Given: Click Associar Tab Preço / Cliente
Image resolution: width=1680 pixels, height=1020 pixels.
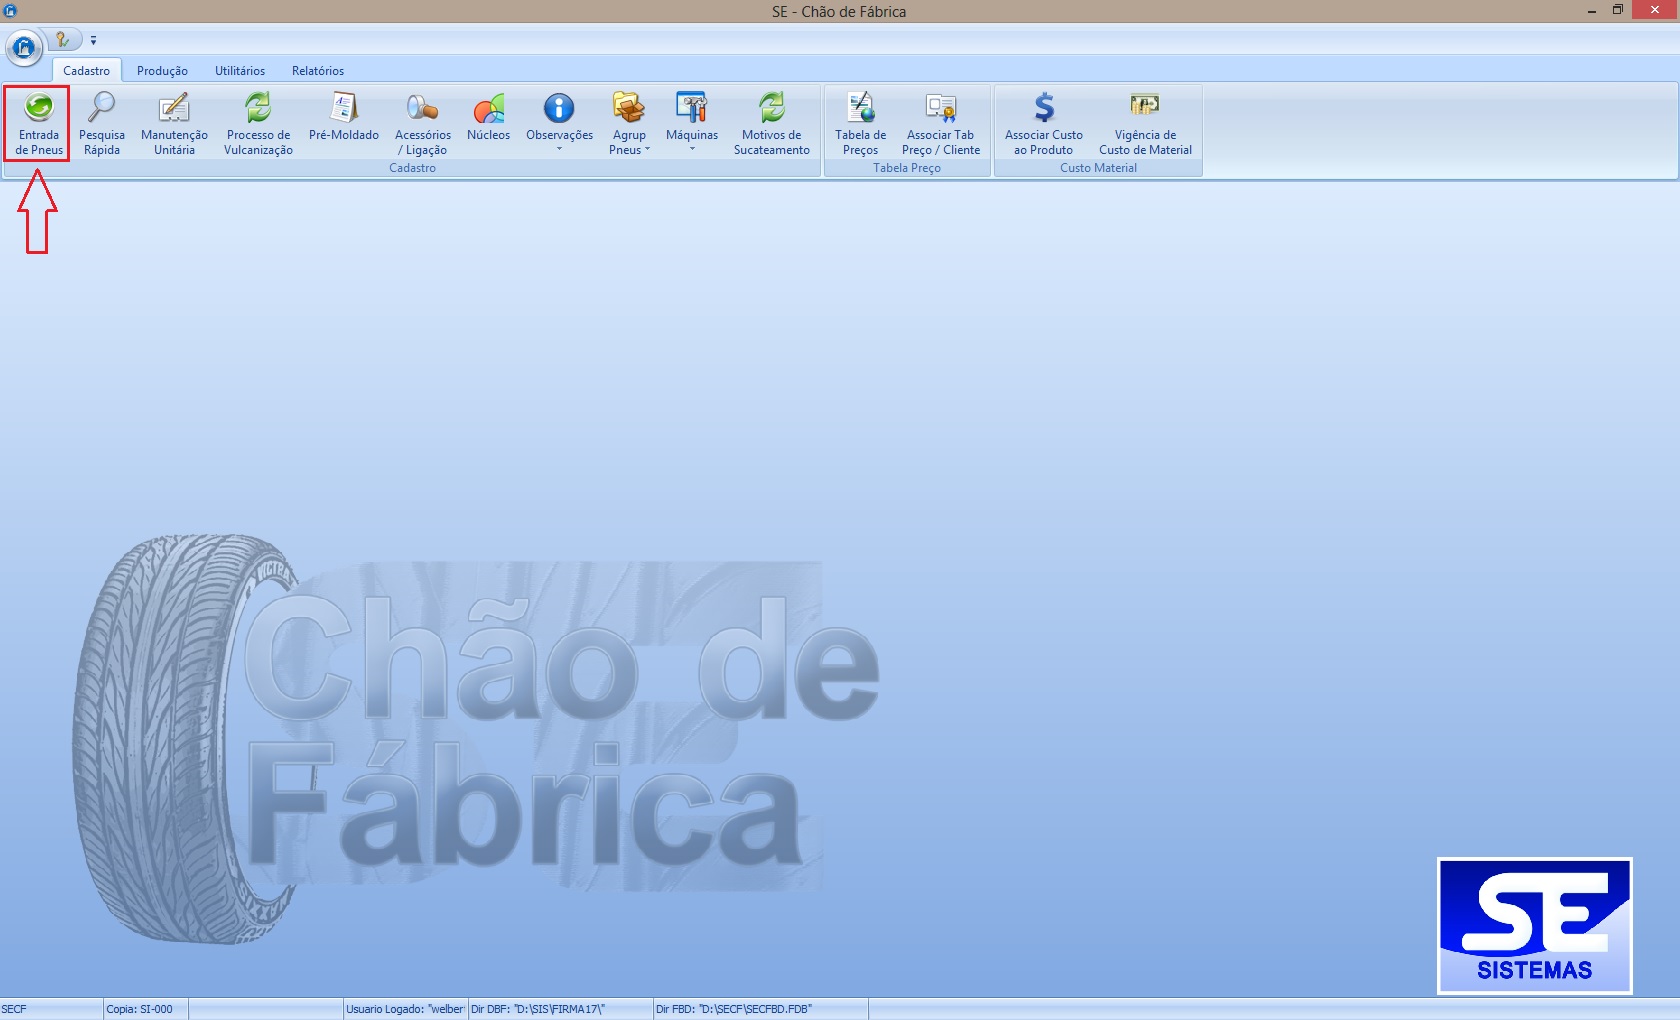Looking at the screenshot, I should tap(940, 122).
